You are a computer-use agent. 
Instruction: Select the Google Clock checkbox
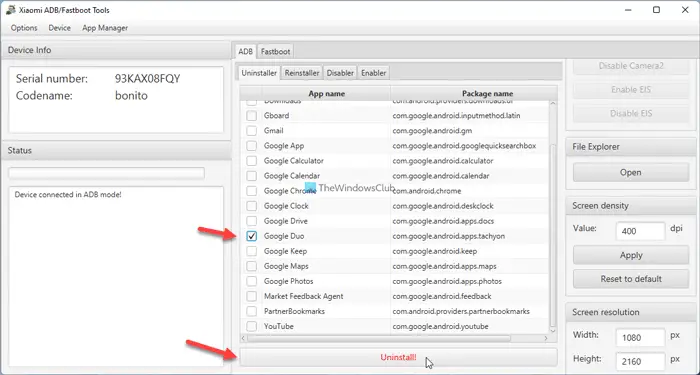252,206
